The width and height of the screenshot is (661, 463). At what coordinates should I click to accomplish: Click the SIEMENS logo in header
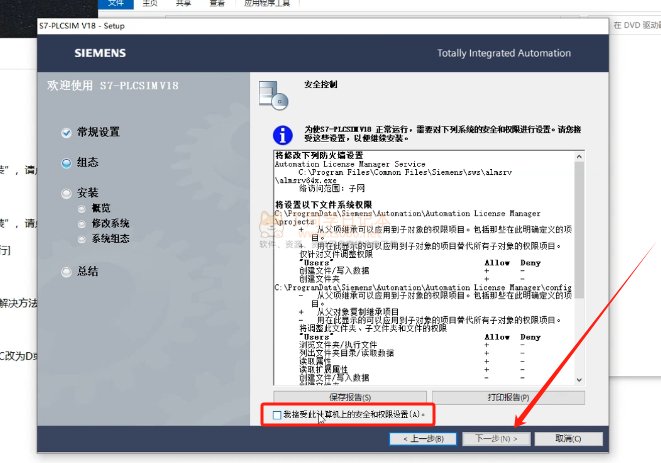[x=100, y=53]
